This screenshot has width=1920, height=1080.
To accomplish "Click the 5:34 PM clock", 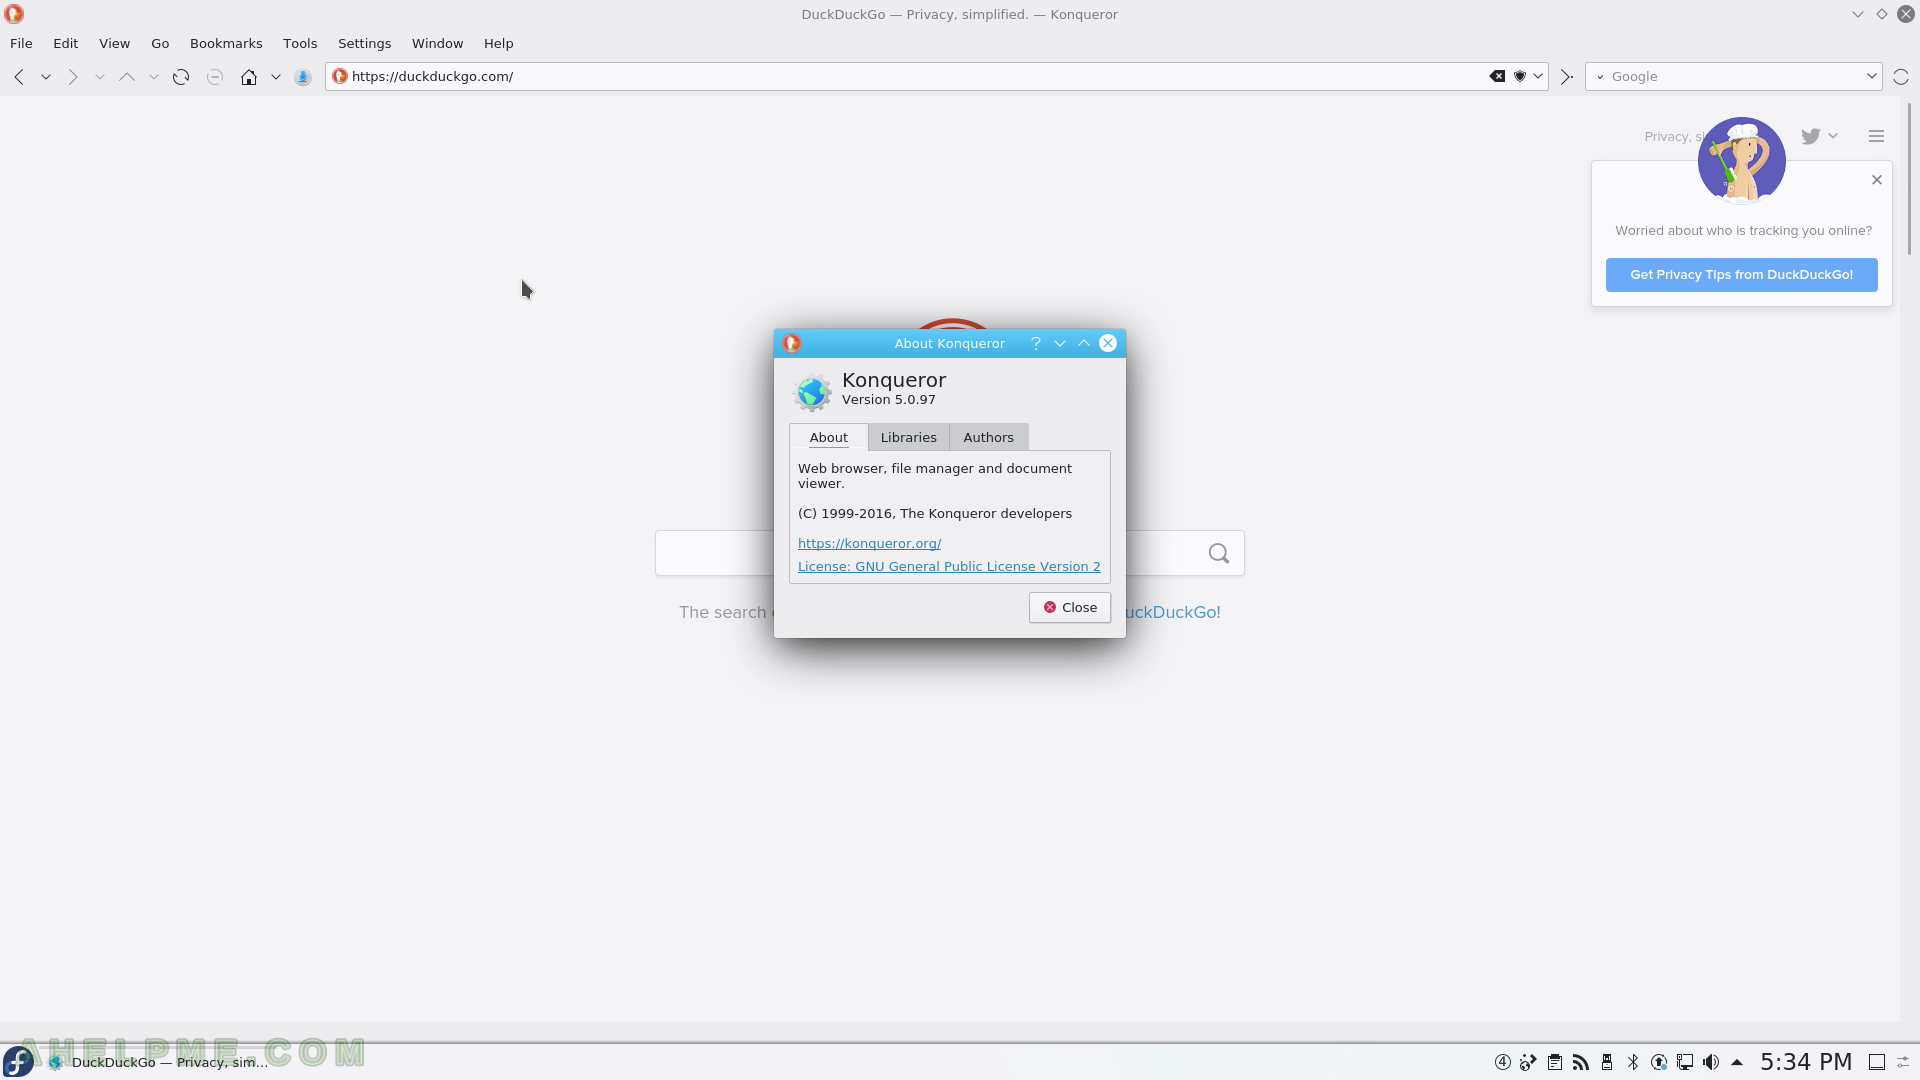I will [x=1806, y=1062].
